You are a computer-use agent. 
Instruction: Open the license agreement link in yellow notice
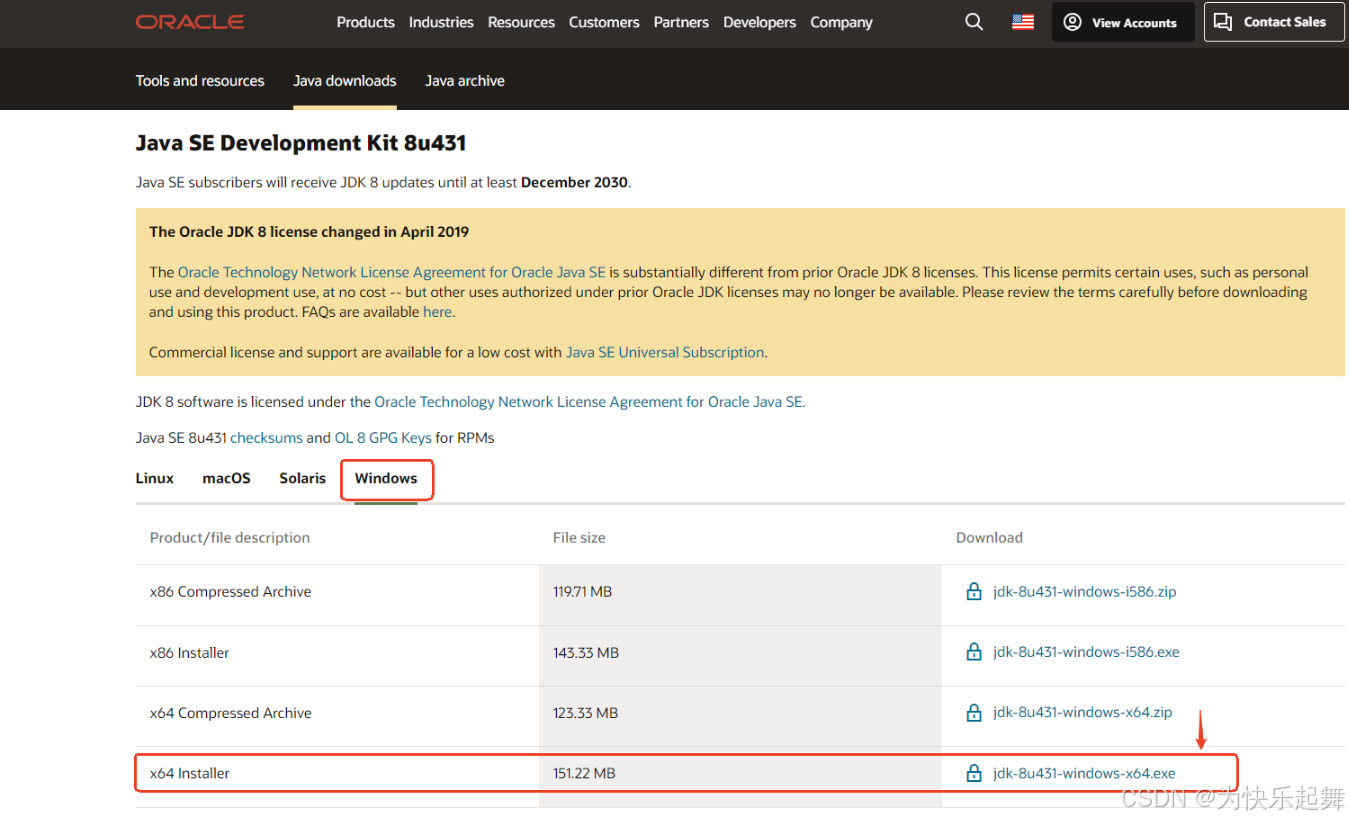coord(392,272)
